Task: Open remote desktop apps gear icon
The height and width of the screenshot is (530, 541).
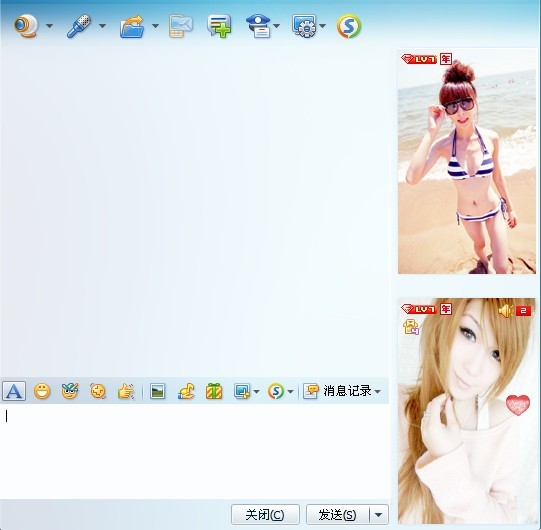Action: (304, 26)
